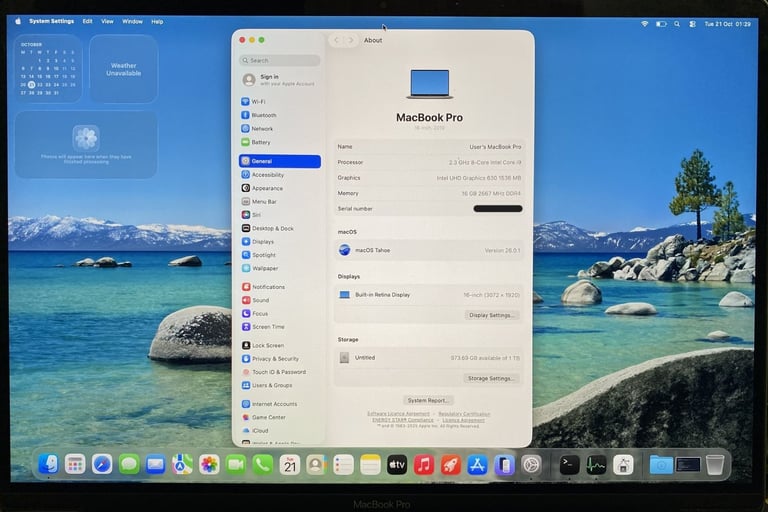Open the Software Licence Agreement link
This screenshot has width=768, height=512.
pos(398,414)
